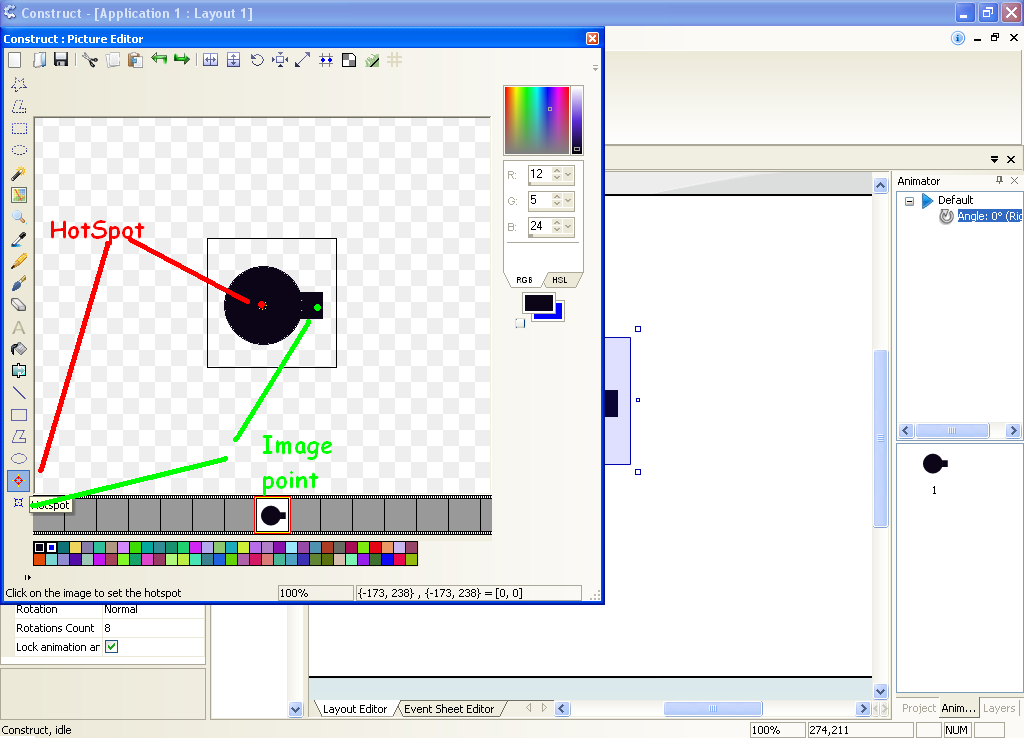
Task: Select the frame thumbnail in the filmstrip
Action: click(x=272, y=515)
